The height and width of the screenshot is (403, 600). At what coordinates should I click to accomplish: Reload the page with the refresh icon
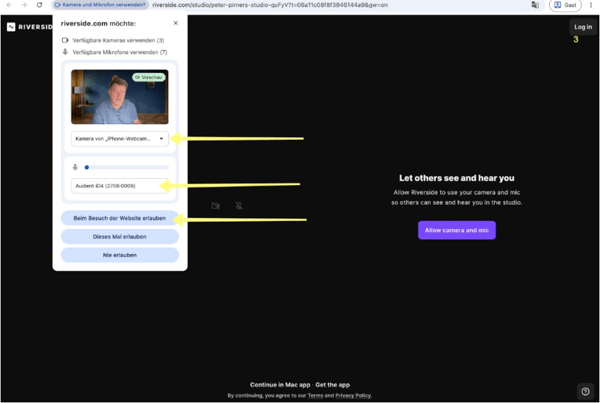[x=39, y=5]
